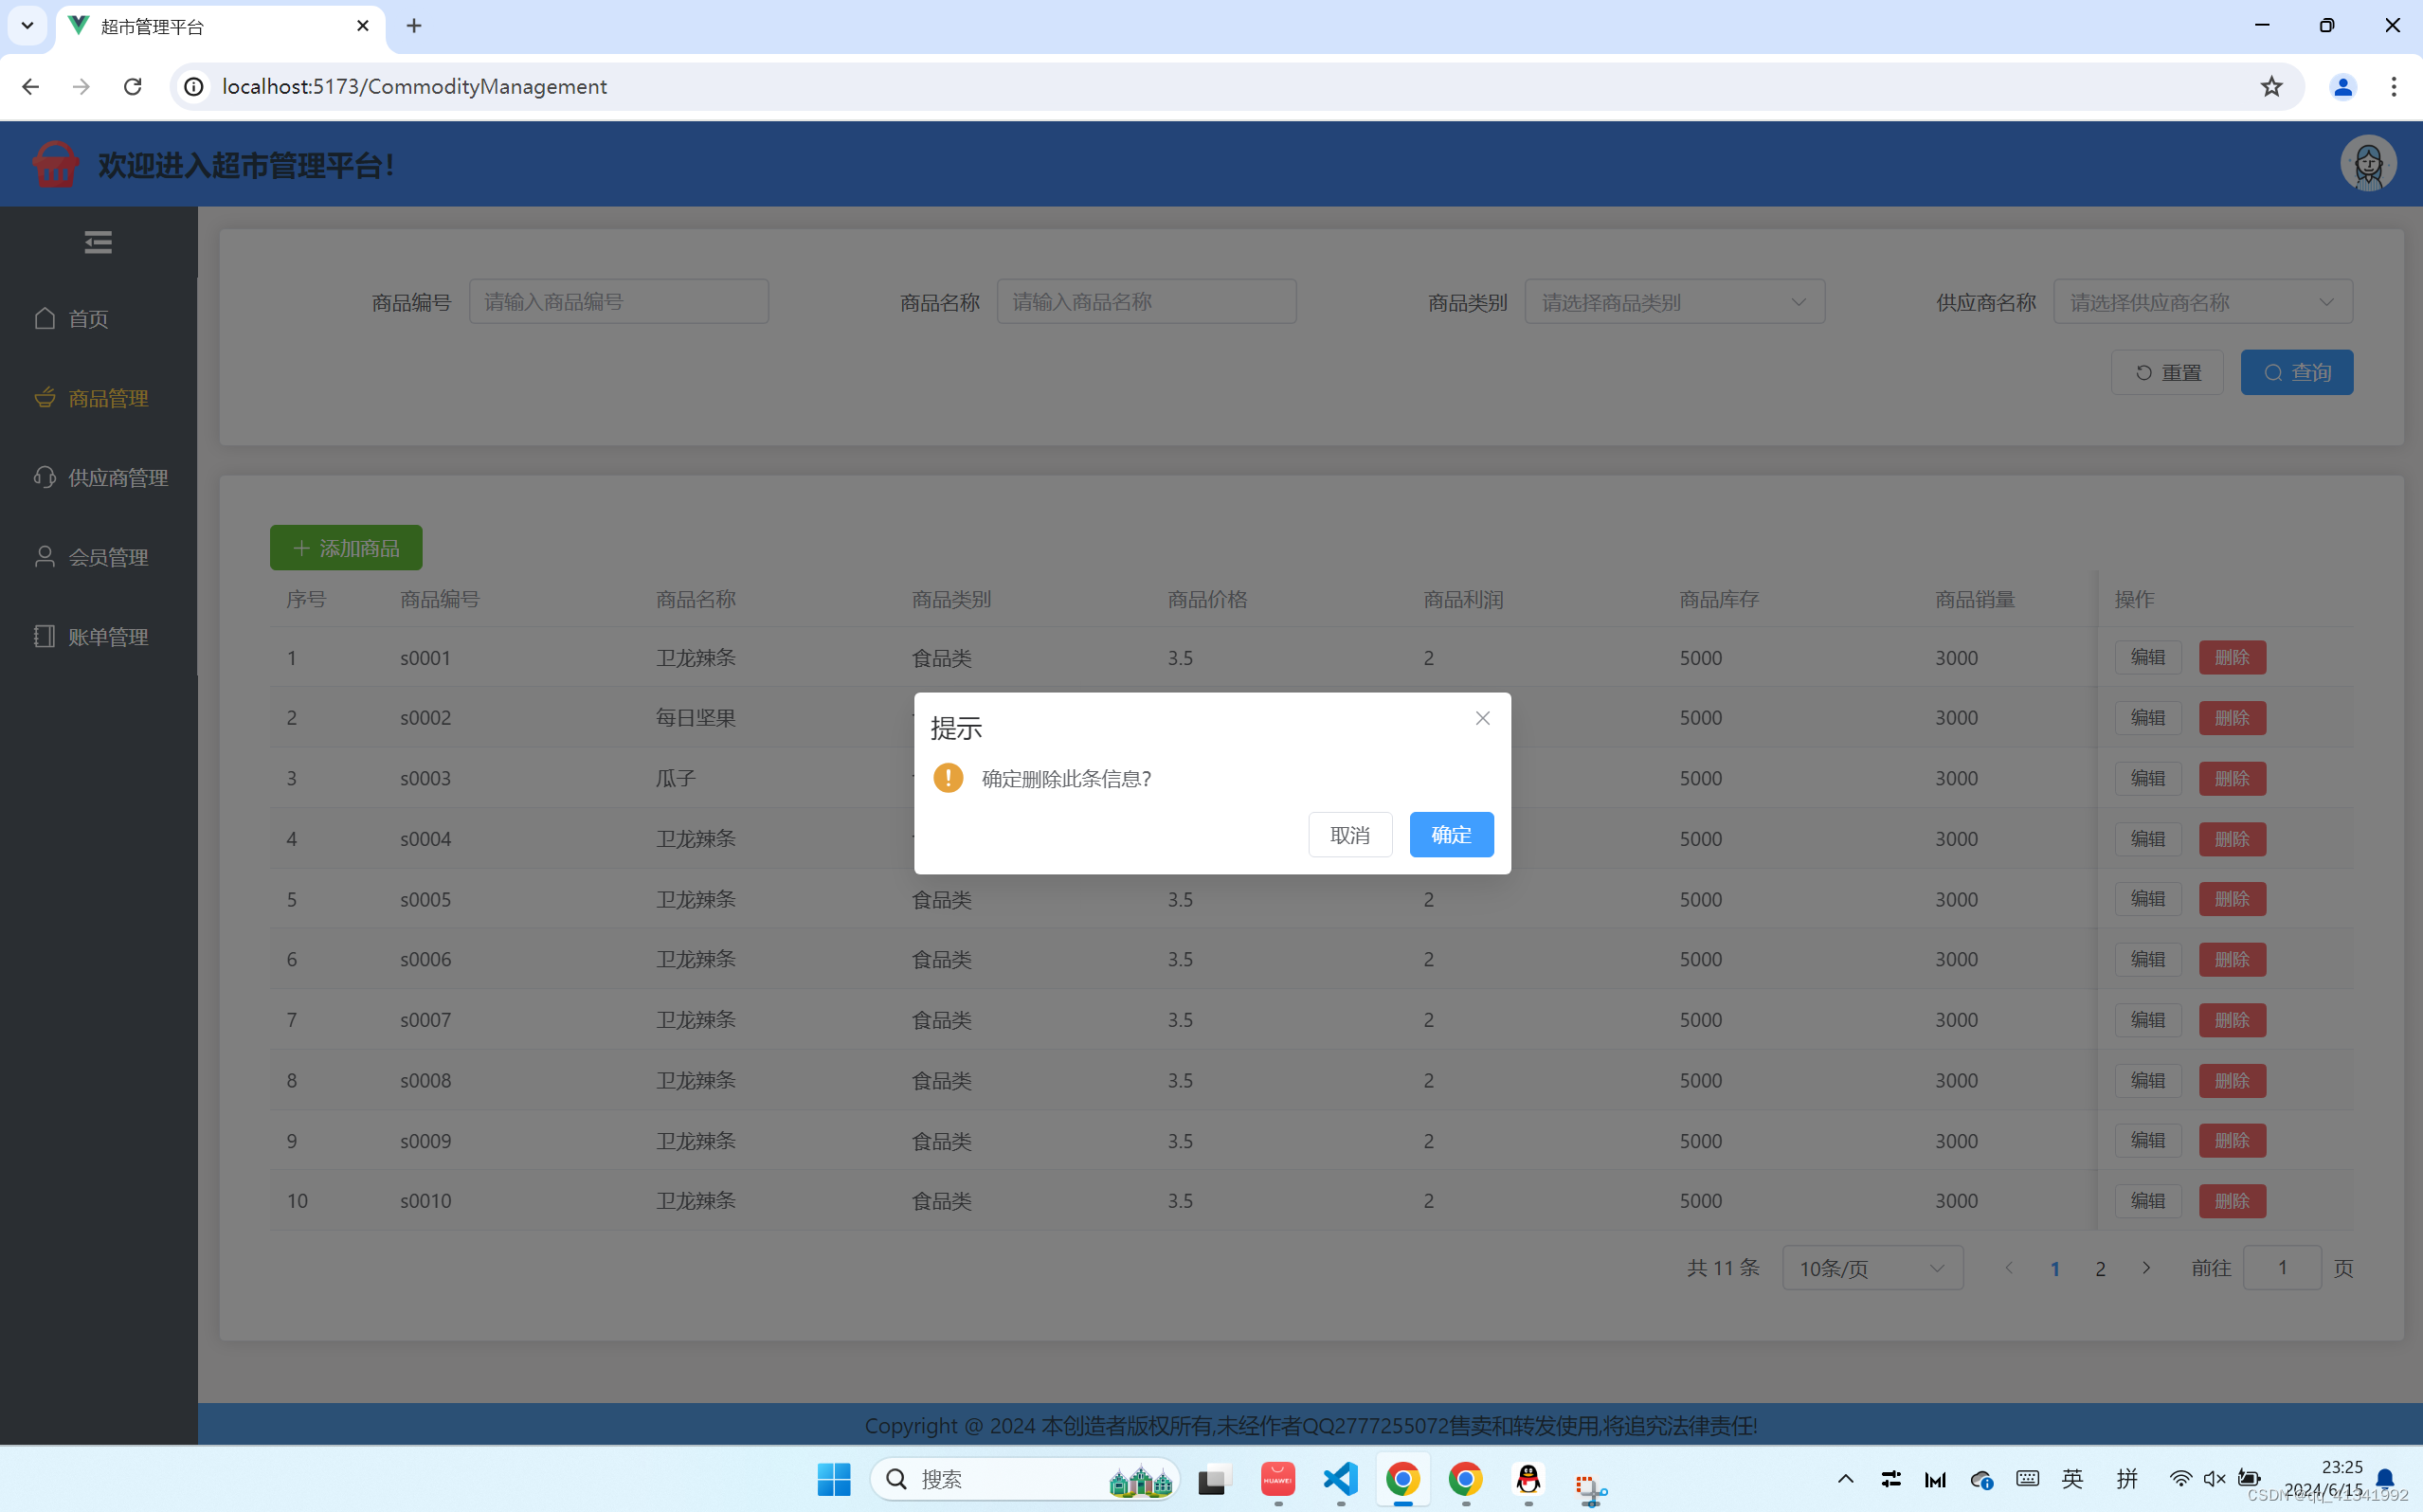Viewport: 2423px width, 1512px height.
Task: Go to page 2 of results
Action: pyautogui.click(x=2100, y=1268)
